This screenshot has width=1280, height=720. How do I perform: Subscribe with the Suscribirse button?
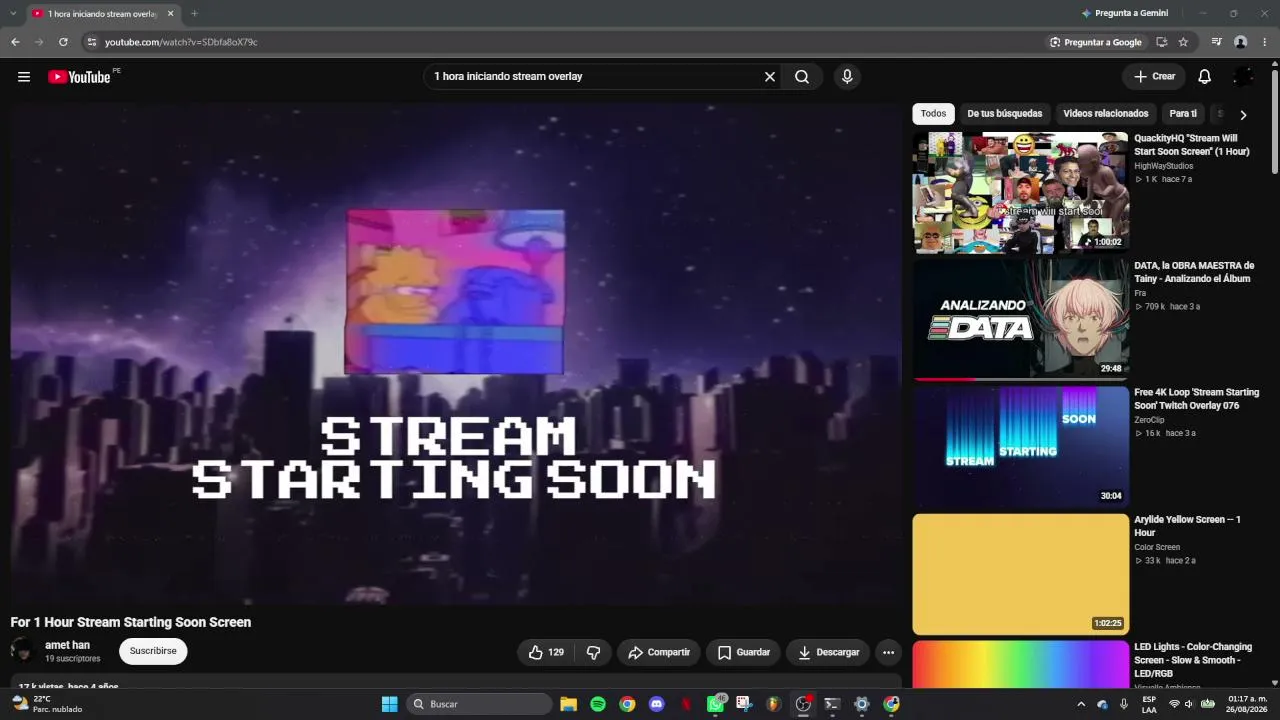pyautogui.click(x=153, y=651)
